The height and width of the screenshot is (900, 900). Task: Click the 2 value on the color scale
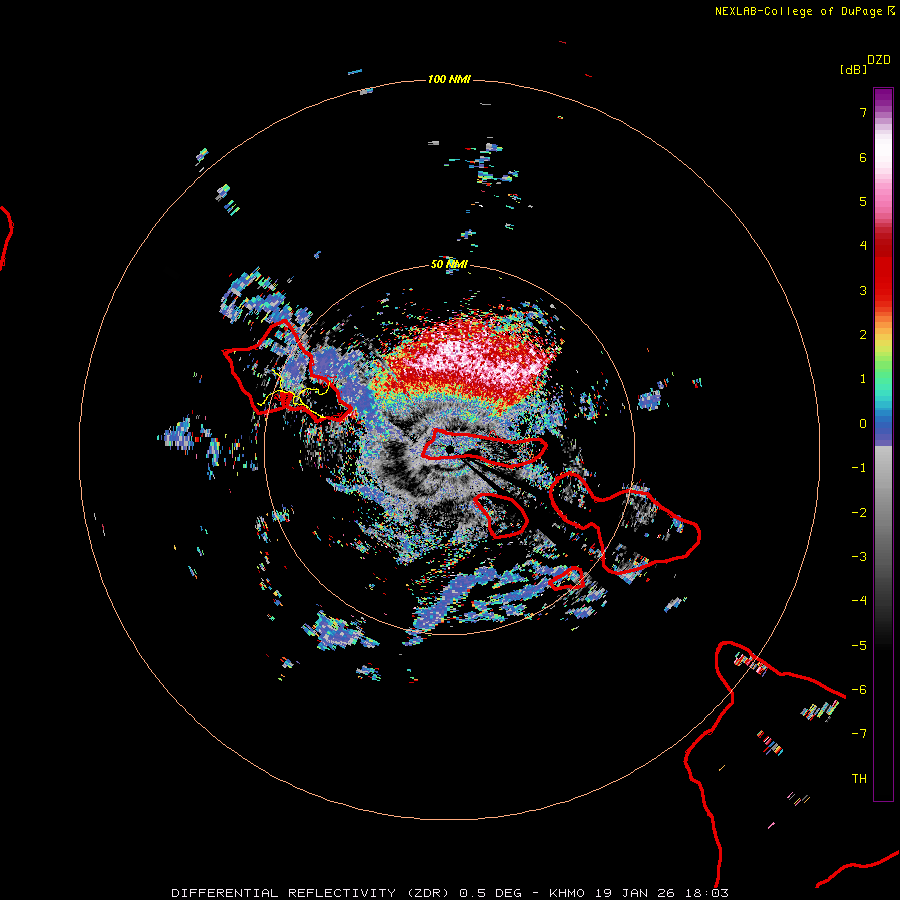coord(863,335)
